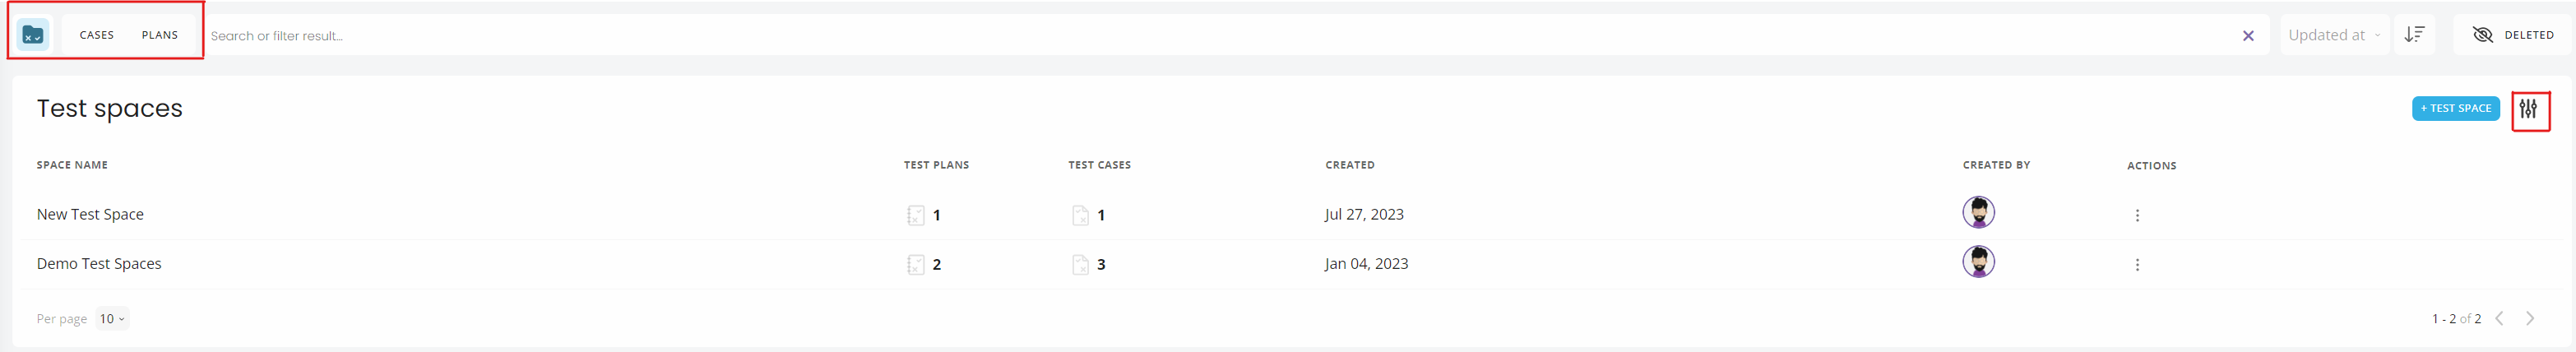2576x352 pixels.
Task: Open the Plans tab
Action: coord(160,35)
